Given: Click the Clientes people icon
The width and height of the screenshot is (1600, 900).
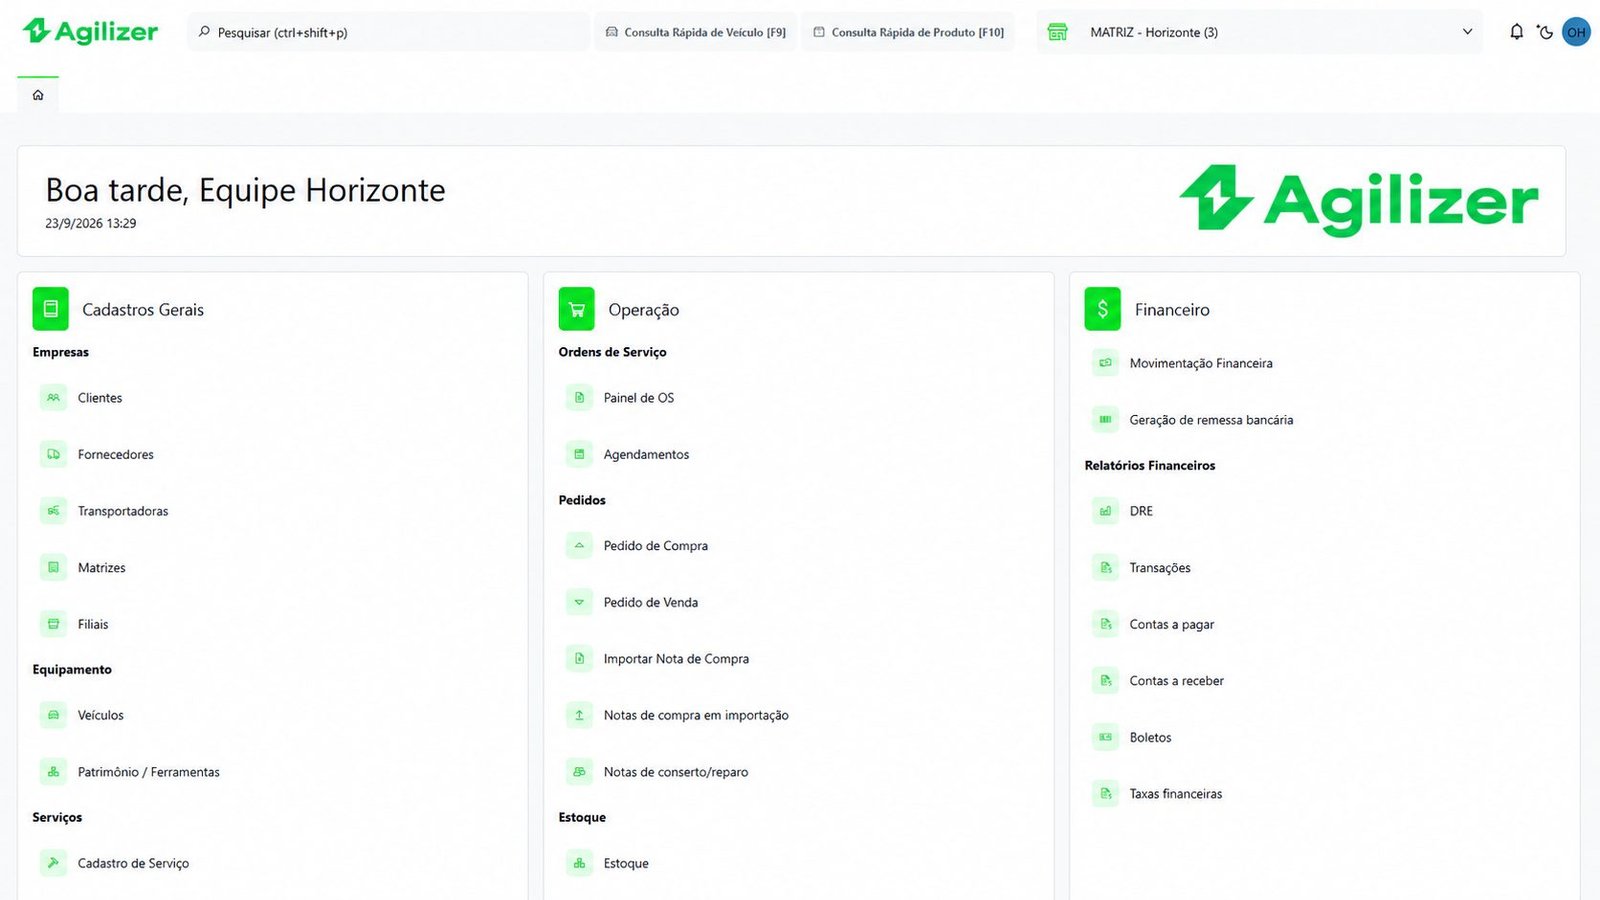Looking at the screenshot, I should click(x=54, y=398).
